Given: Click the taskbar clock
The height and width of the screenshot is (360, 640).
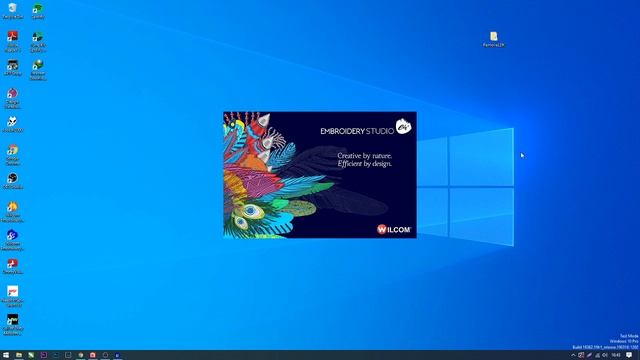Looking at the screenshot, I should (x=616, y=355).
